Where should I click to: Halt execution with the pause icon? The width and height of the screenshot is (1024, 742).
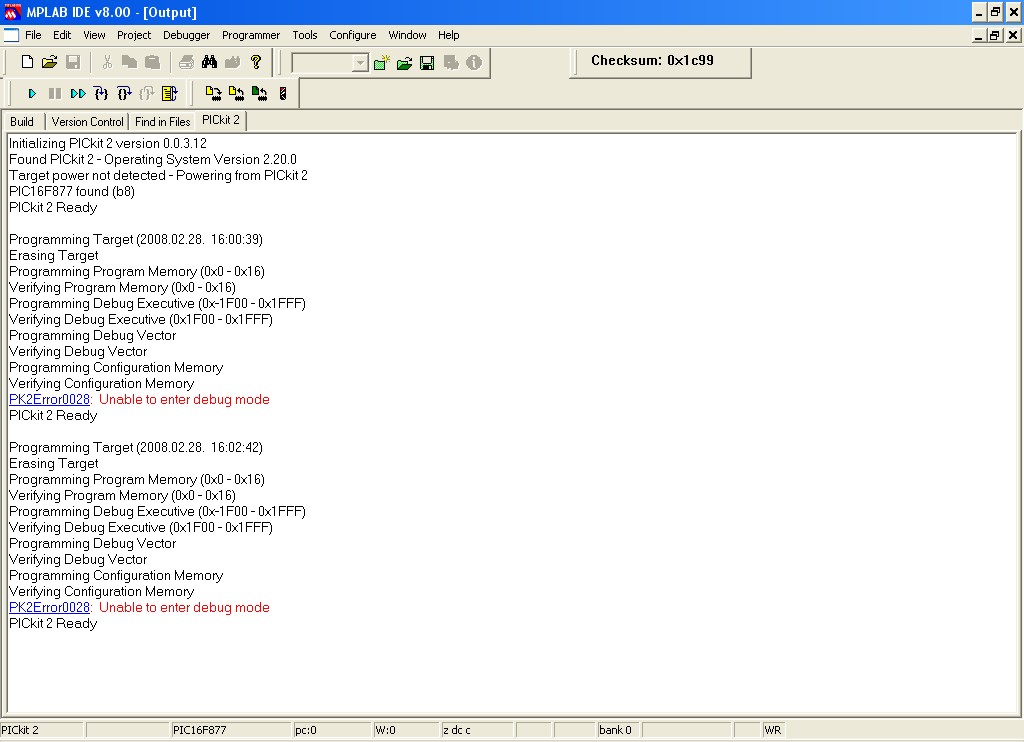pos(55,94)
